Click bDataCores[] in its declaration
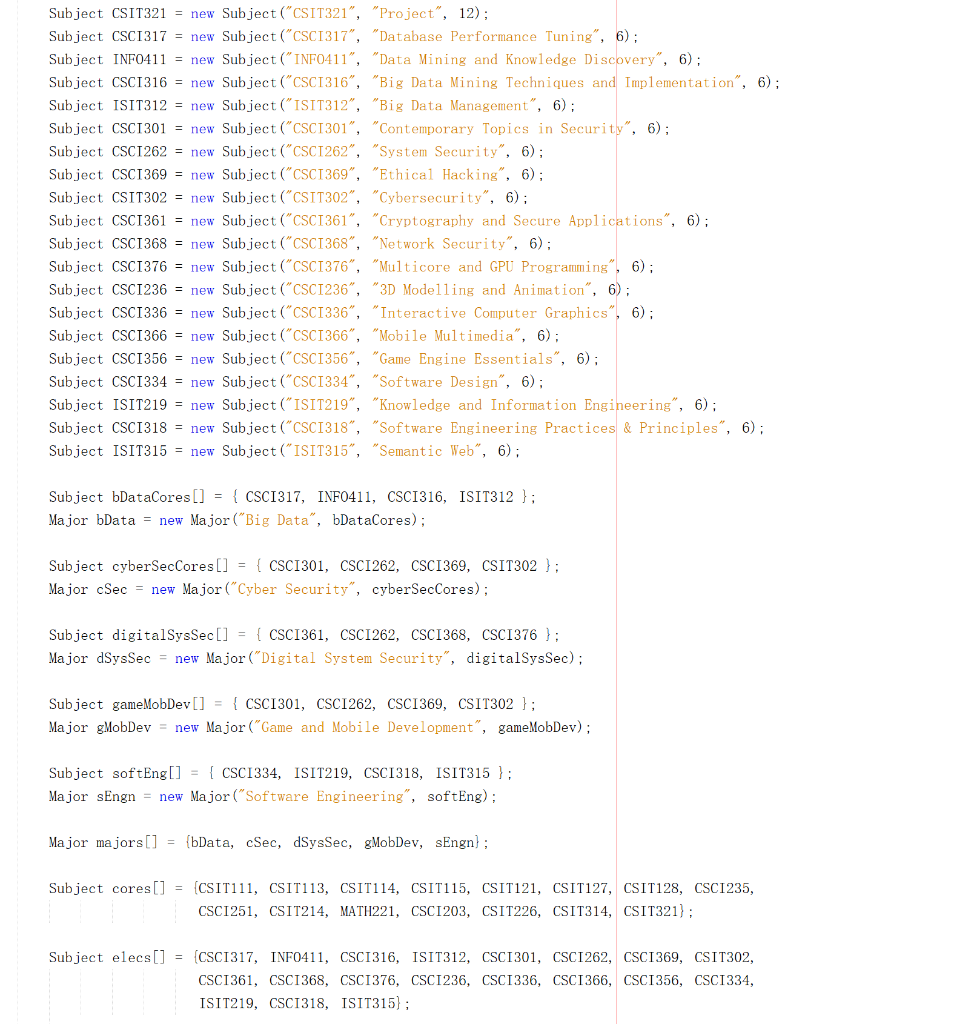Screen dimensions: 954x1024 [x=159, y=498]
